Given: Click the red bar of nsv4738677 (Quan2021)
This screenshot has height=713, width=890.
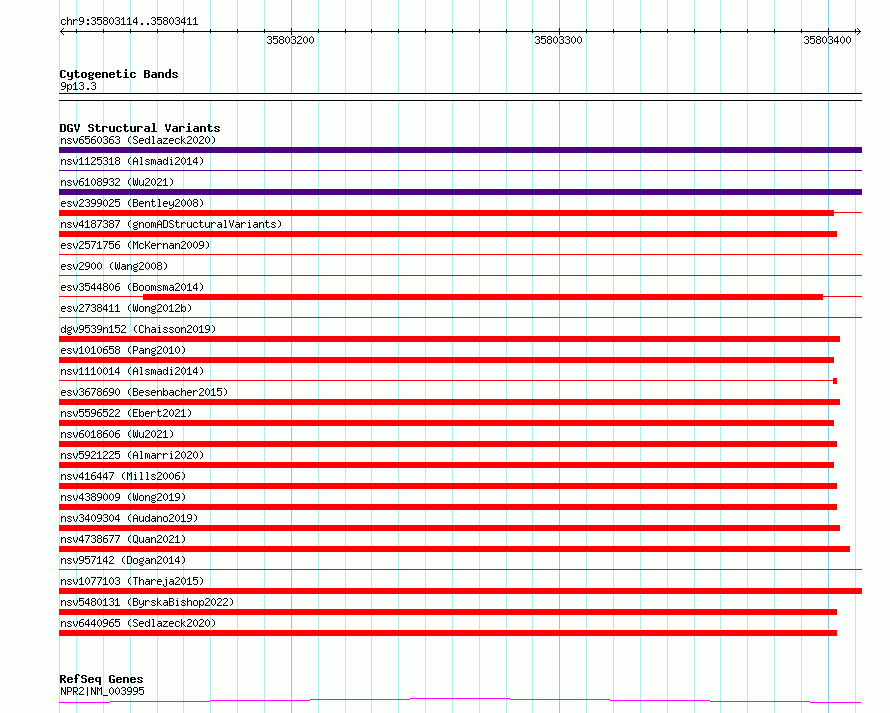Looking at the screenshot, I should (455, 549).
